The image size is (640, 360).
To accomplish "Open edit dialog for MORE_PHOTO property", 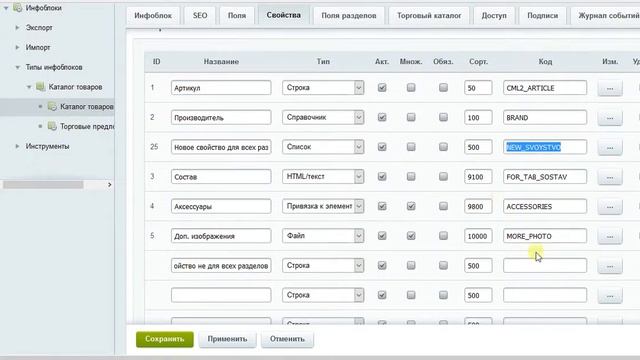I will coord(610,236).
